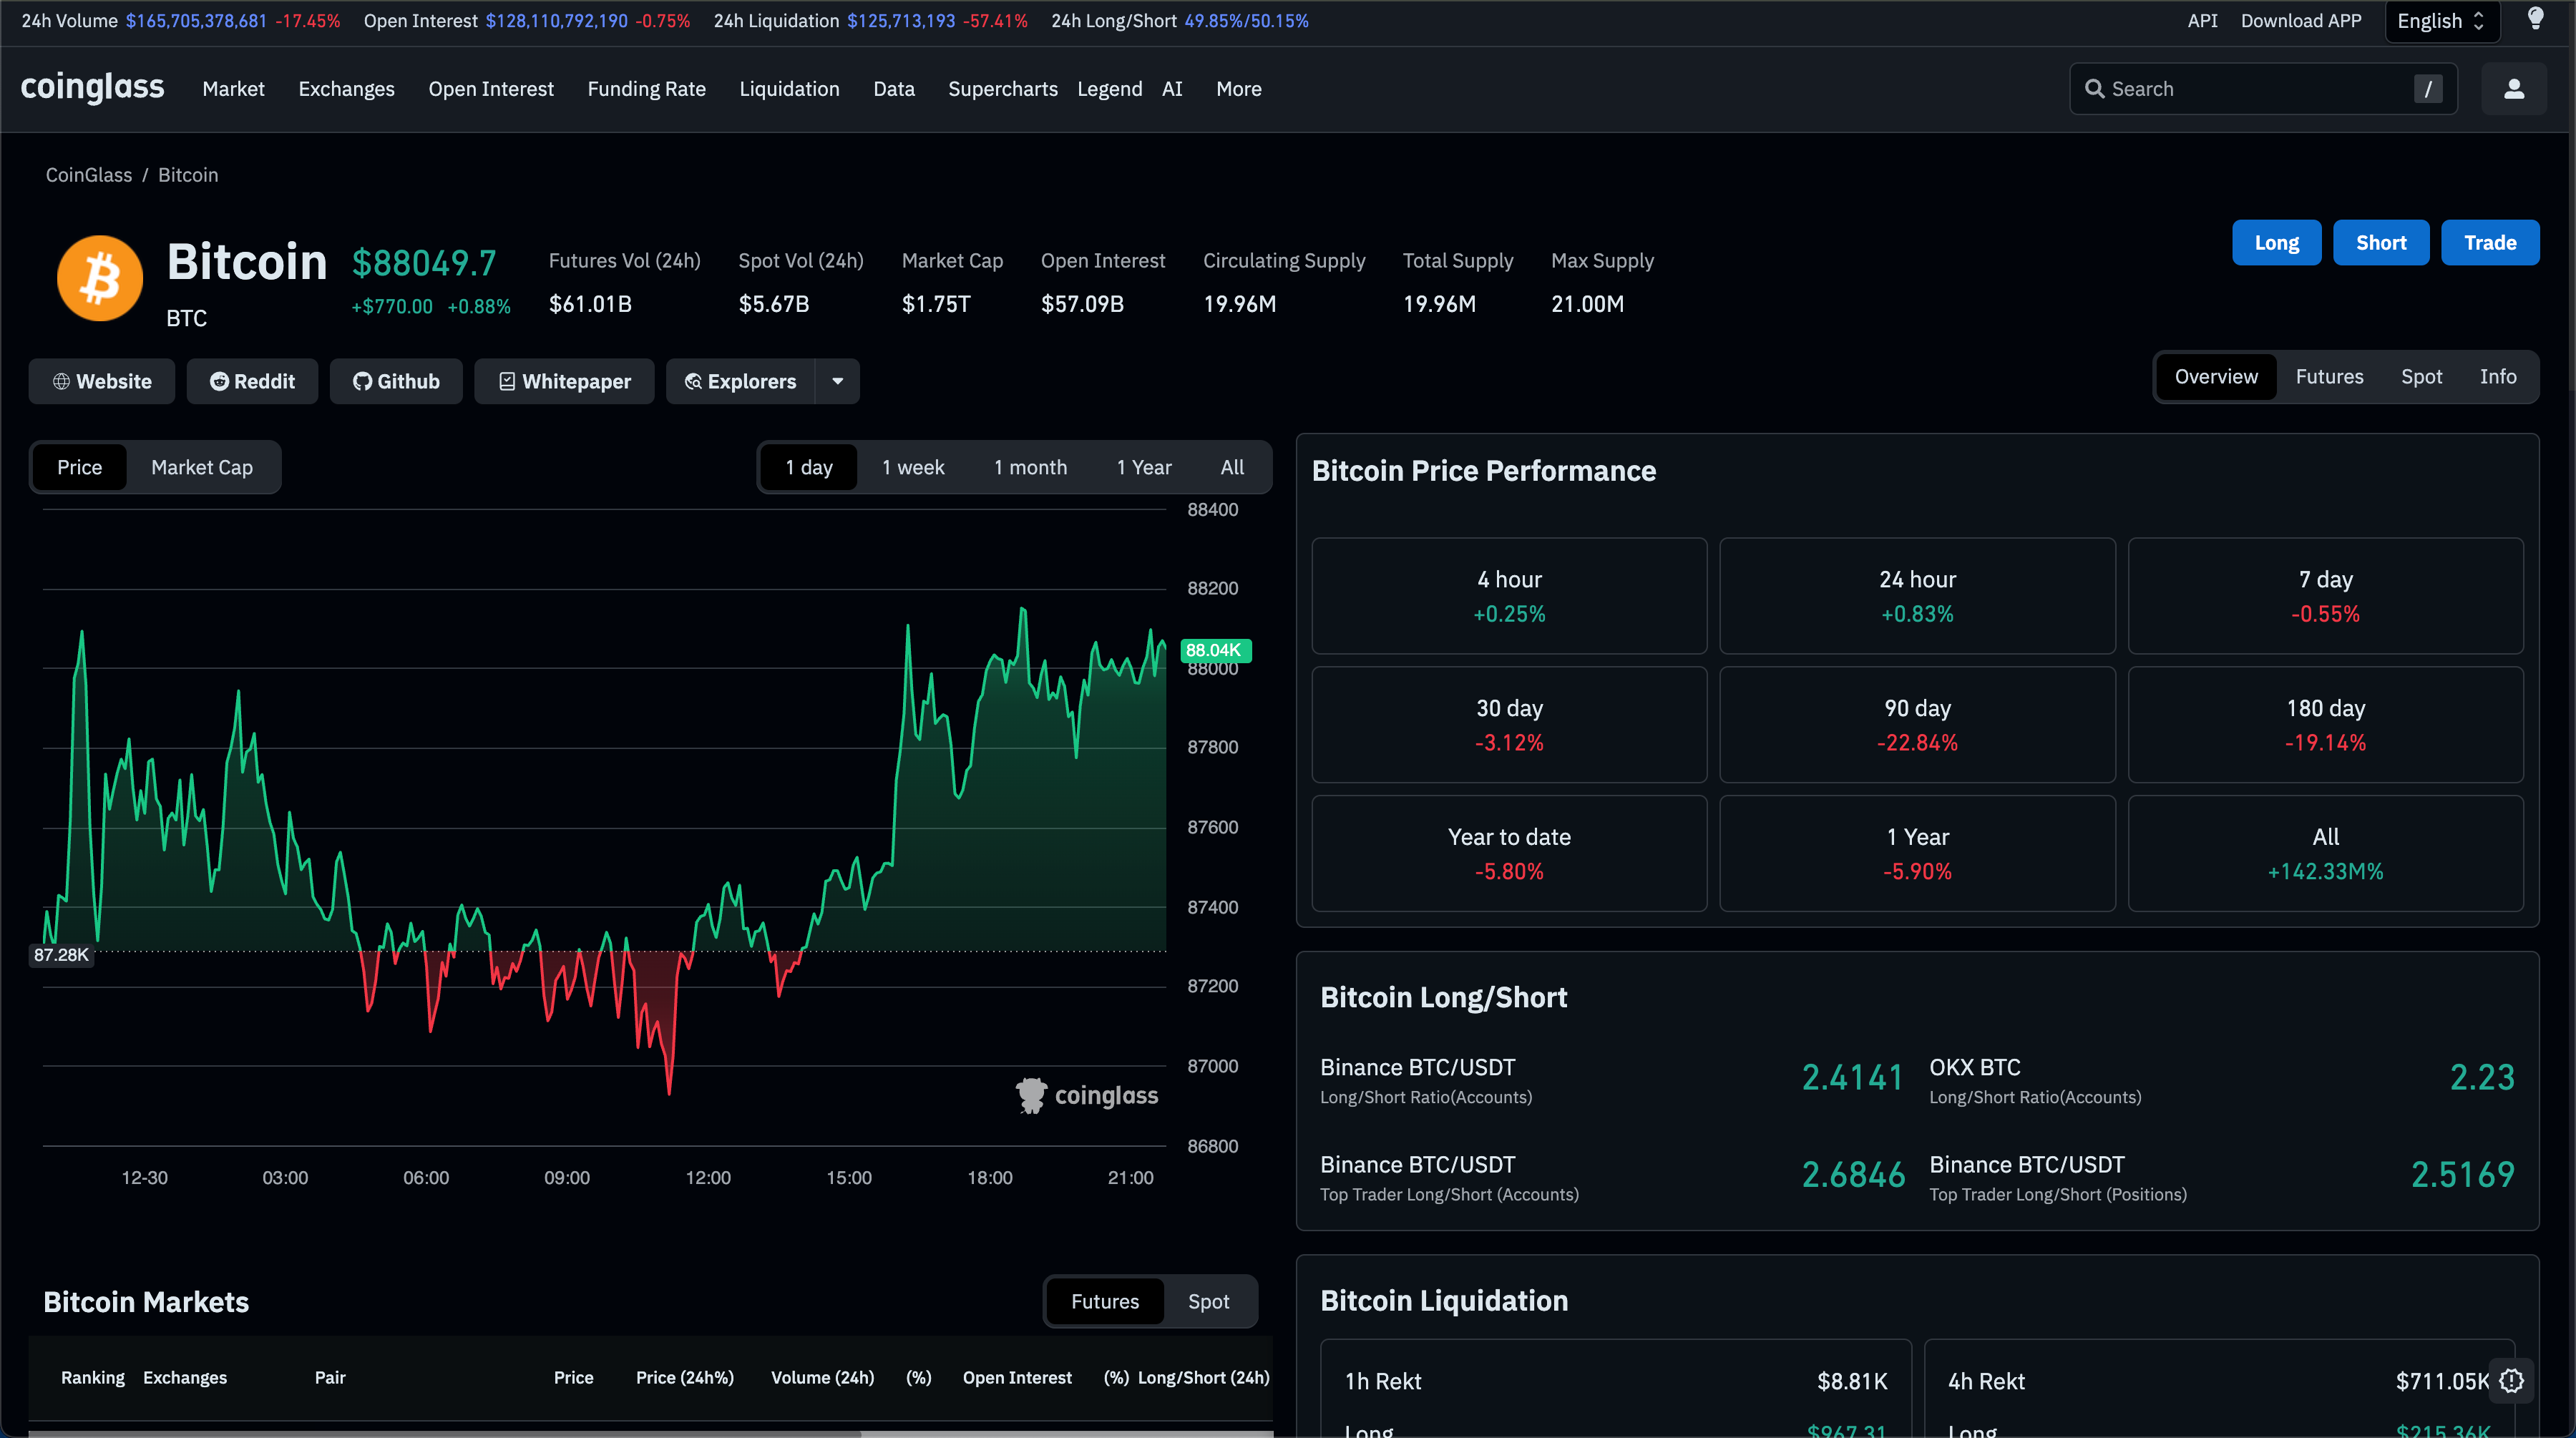
Task: Click the orange Bitcoin logo icon
Action: (99, 278)
